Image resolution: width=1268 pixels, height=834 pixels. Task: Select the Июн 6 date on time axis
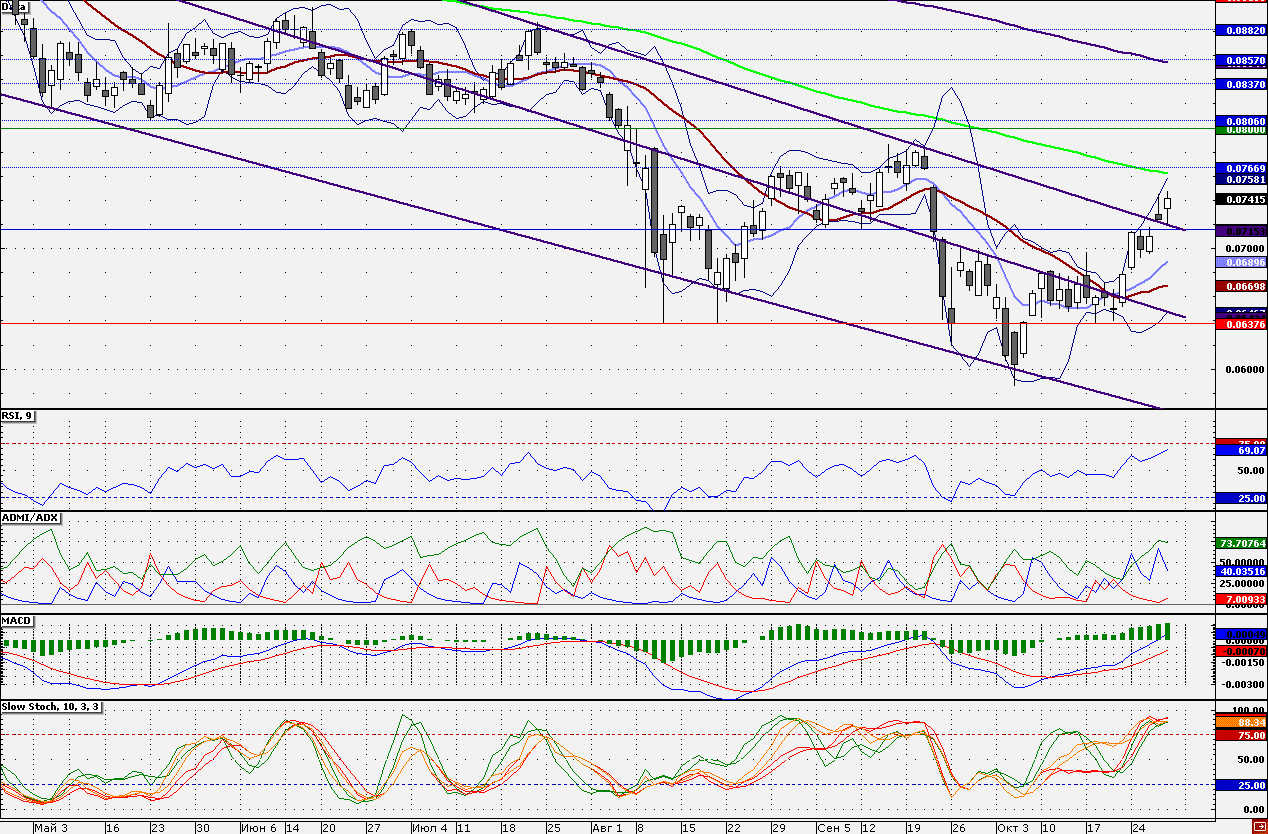point(259,828)
